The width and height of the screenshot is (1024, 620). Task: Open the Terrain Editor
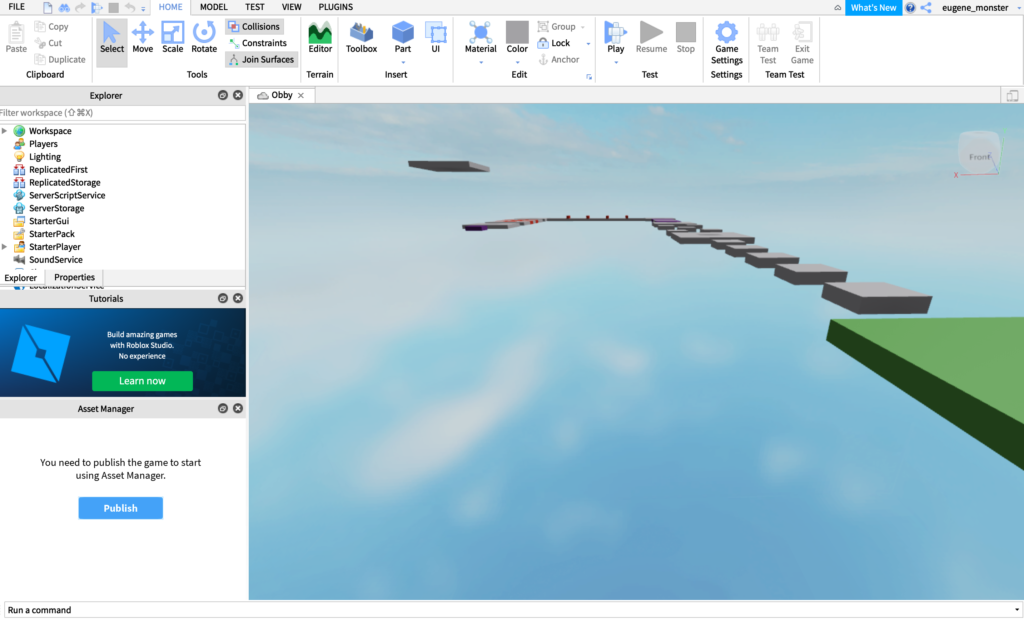coord(320,38)
